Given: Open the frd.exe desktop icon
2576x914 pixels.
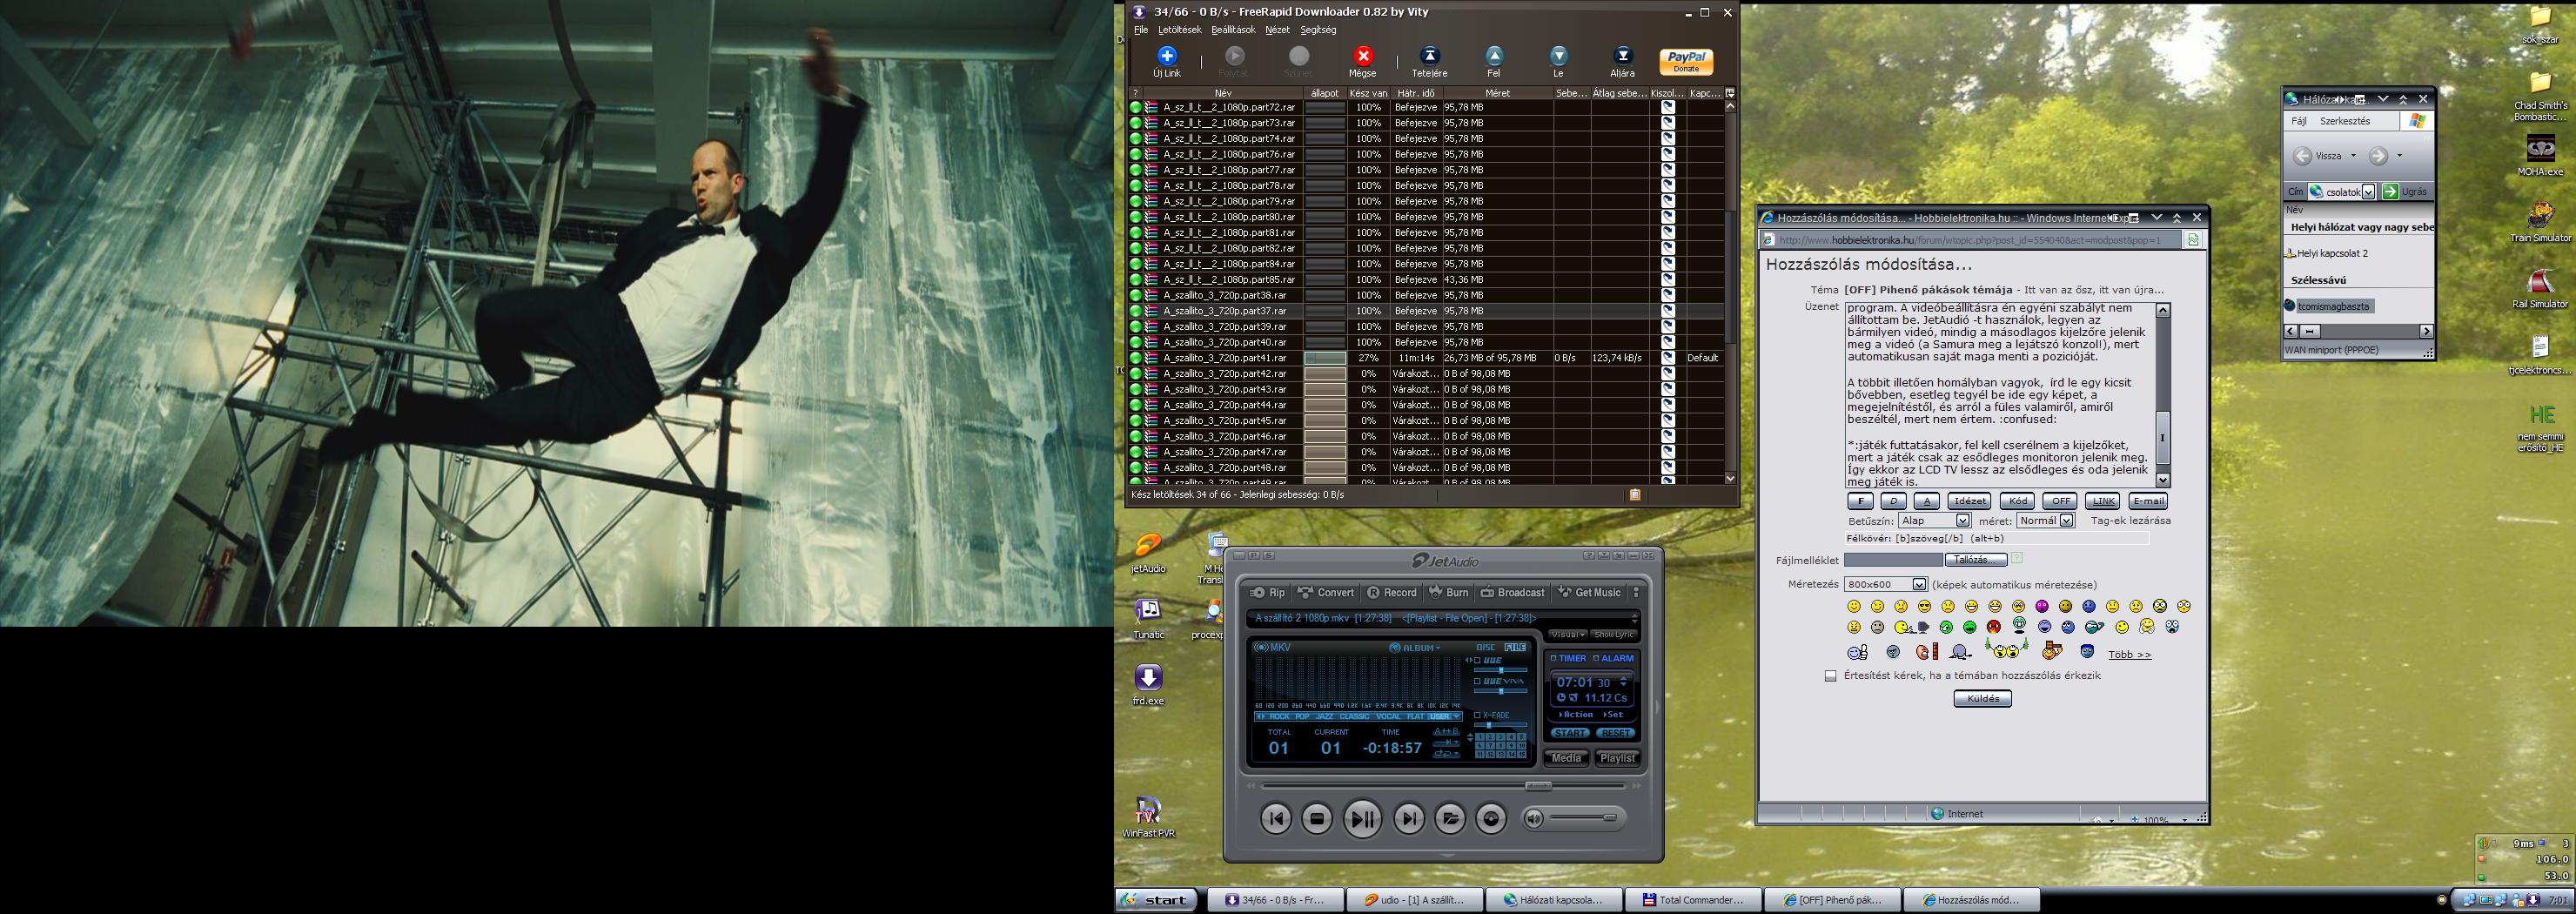Looking at the screenshot, I should coord(1148,685).
